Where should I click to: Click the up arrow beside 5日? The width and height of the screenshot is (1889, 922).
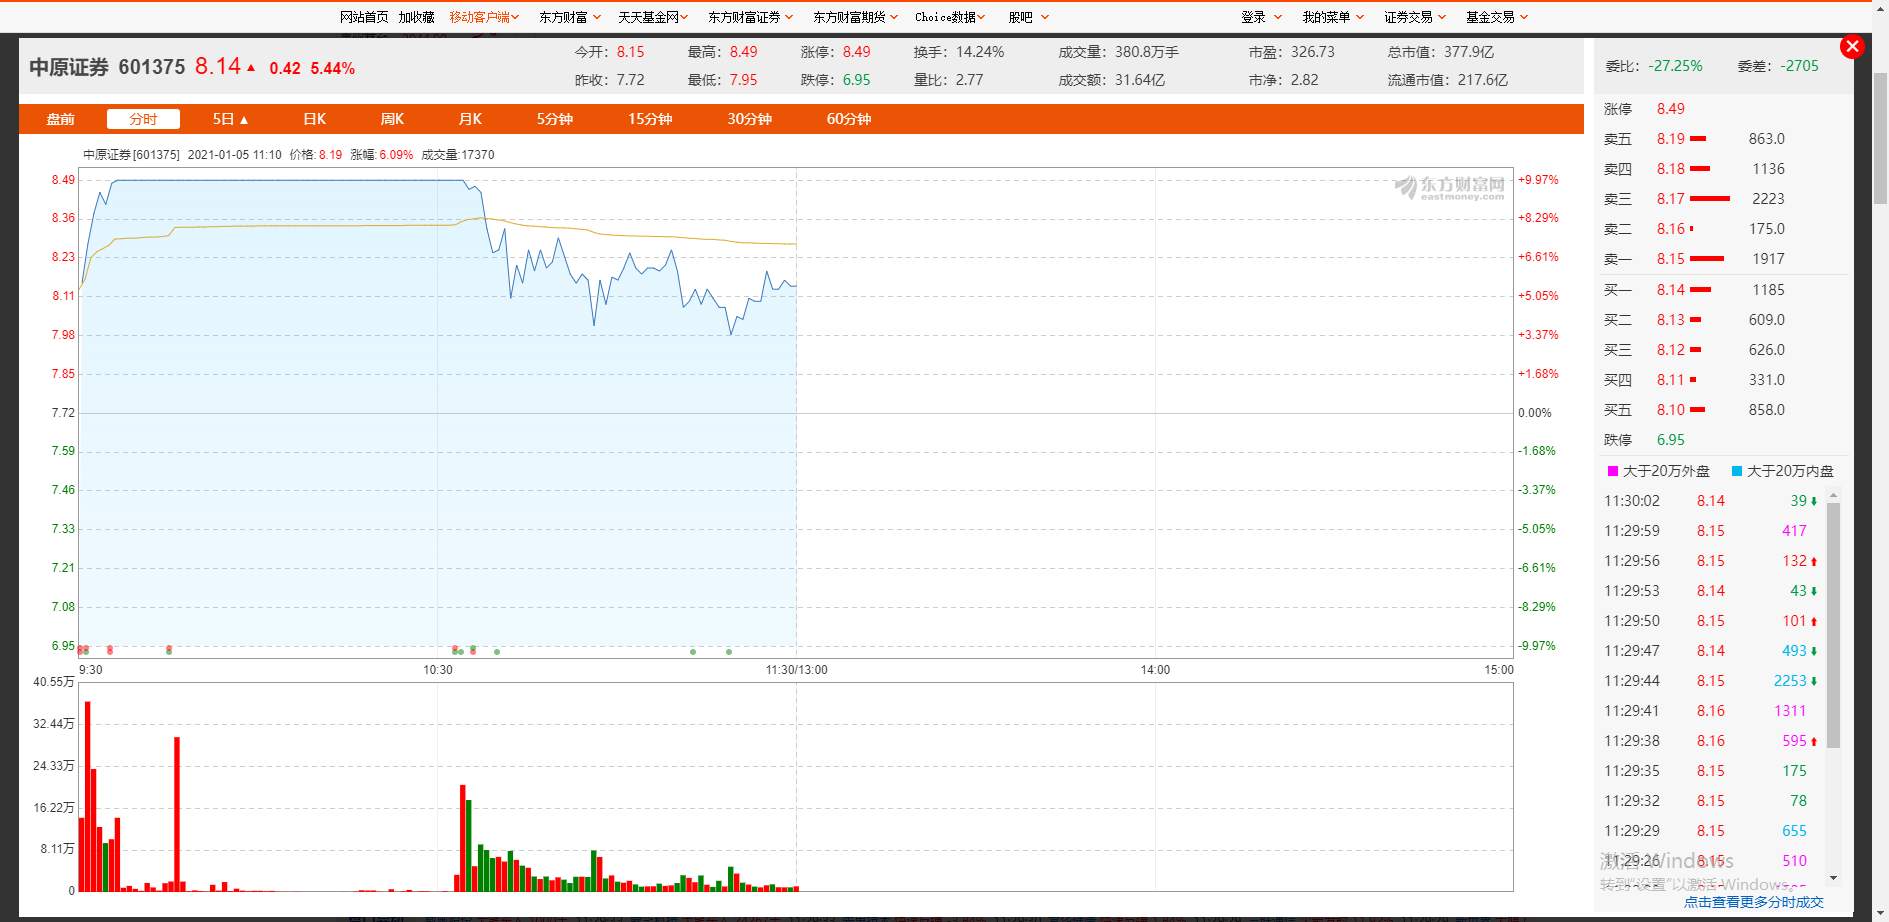(x=244, y=120)
